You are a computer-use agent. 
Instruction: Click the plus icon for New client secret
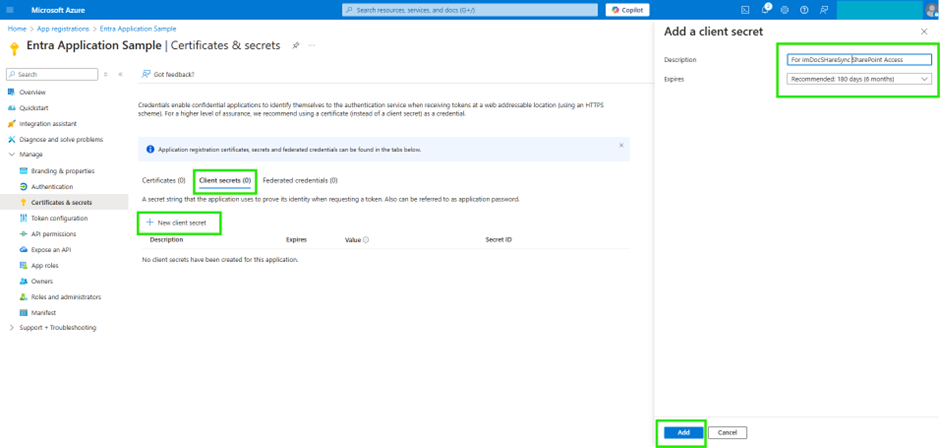(150, 223)
